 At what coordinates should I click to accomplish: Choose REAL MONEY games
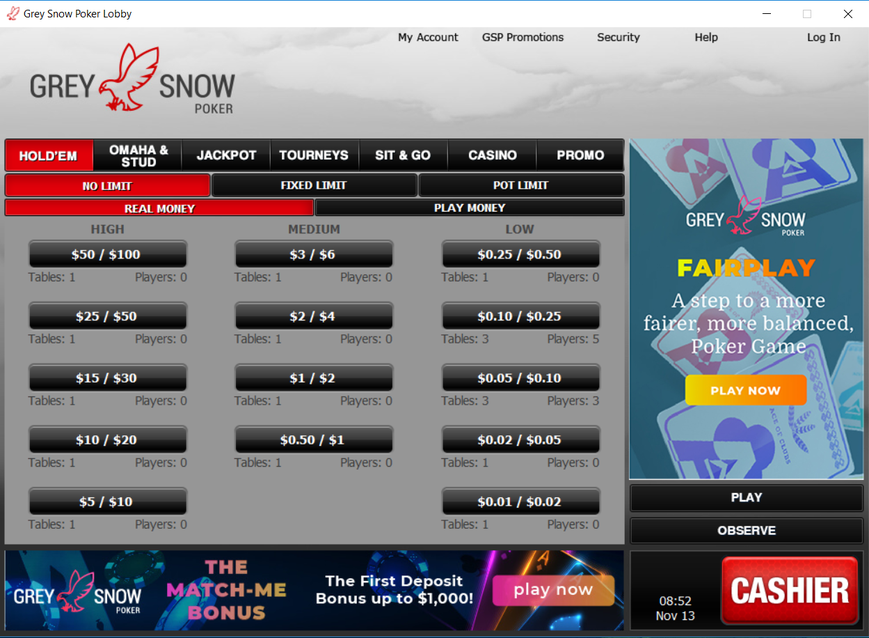coord(160,208)
